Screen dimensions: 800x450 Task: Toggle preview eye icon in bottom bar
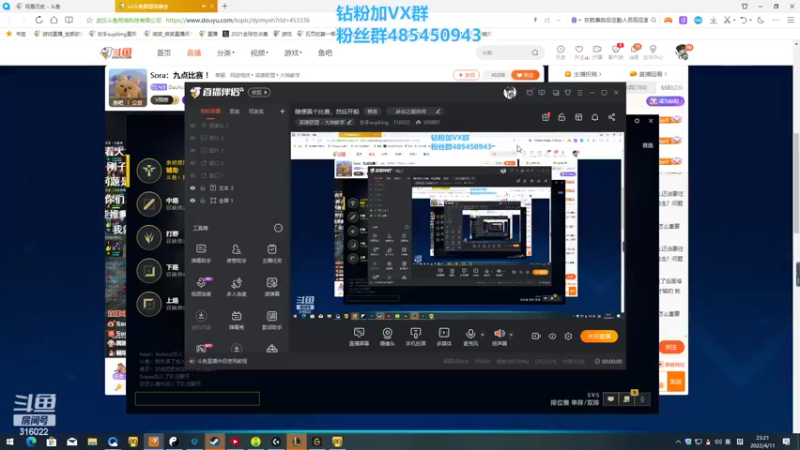(x=552, y=336)
